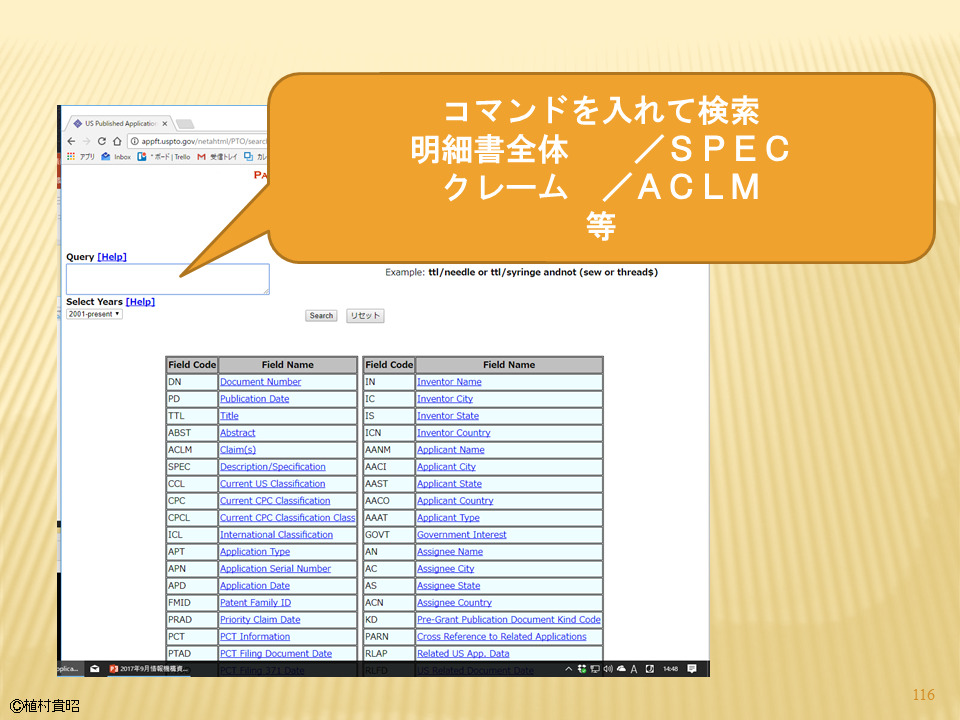Show hidden system tray icons chevron
Viewport: 960px width, 720px height.
pyautogui.click(x=568, y=669)
